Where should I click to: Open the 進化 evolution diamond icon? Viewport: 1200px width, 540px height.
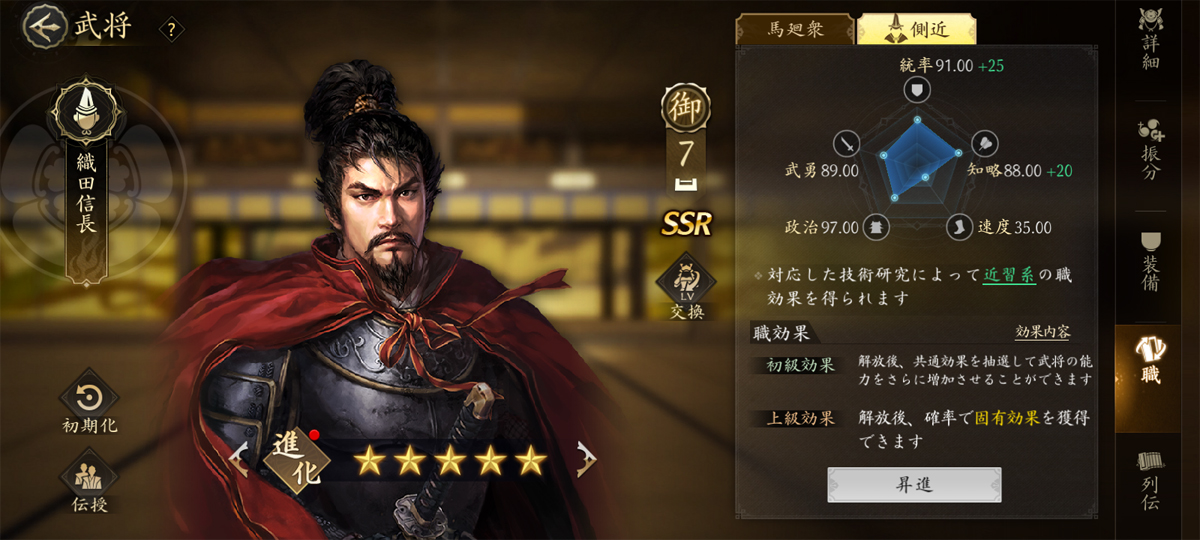(x=296, y=459)
